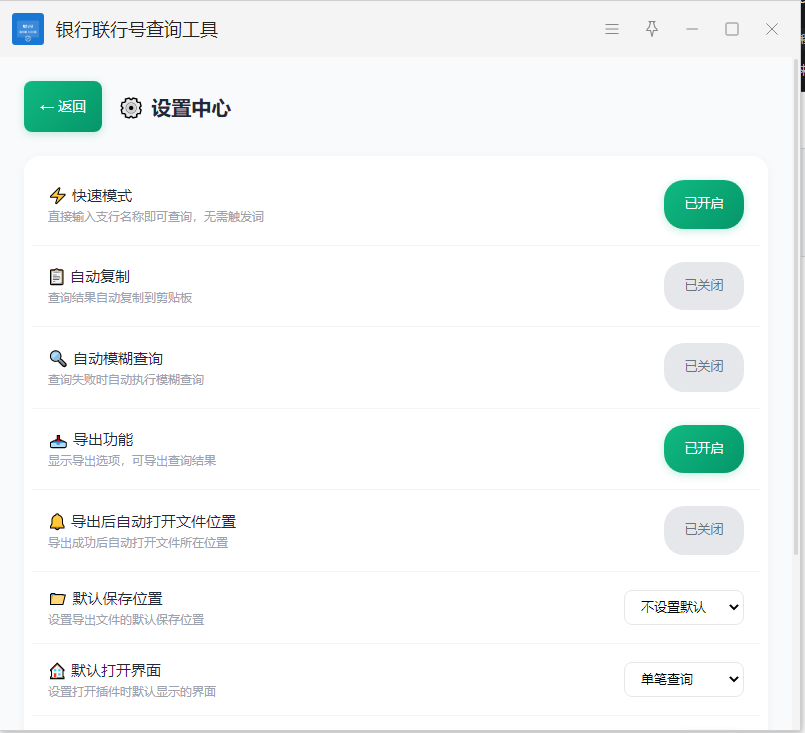Viewport: 805px width, 733px height.
Task: Open the hamburger menu in title bar
Action: click(x=612, y=29)
